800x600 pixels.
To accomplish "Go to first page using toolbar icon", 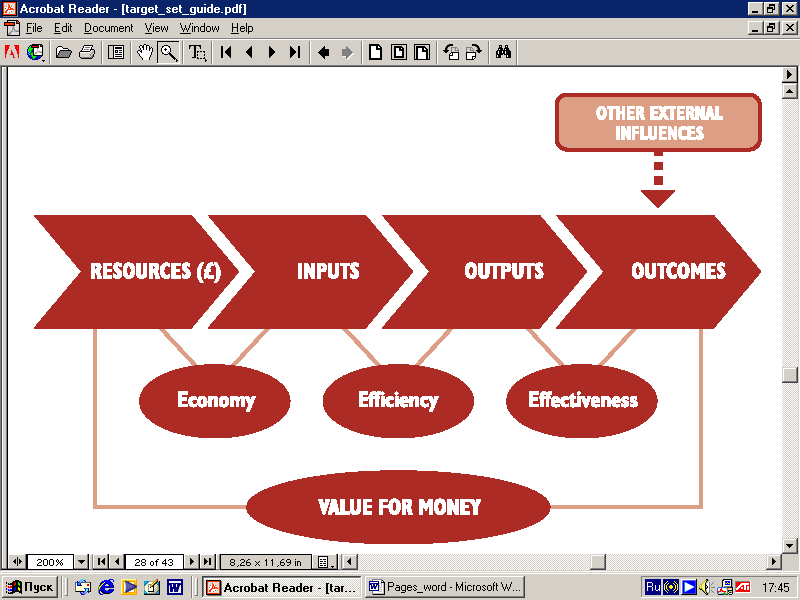I will (226, 52).
